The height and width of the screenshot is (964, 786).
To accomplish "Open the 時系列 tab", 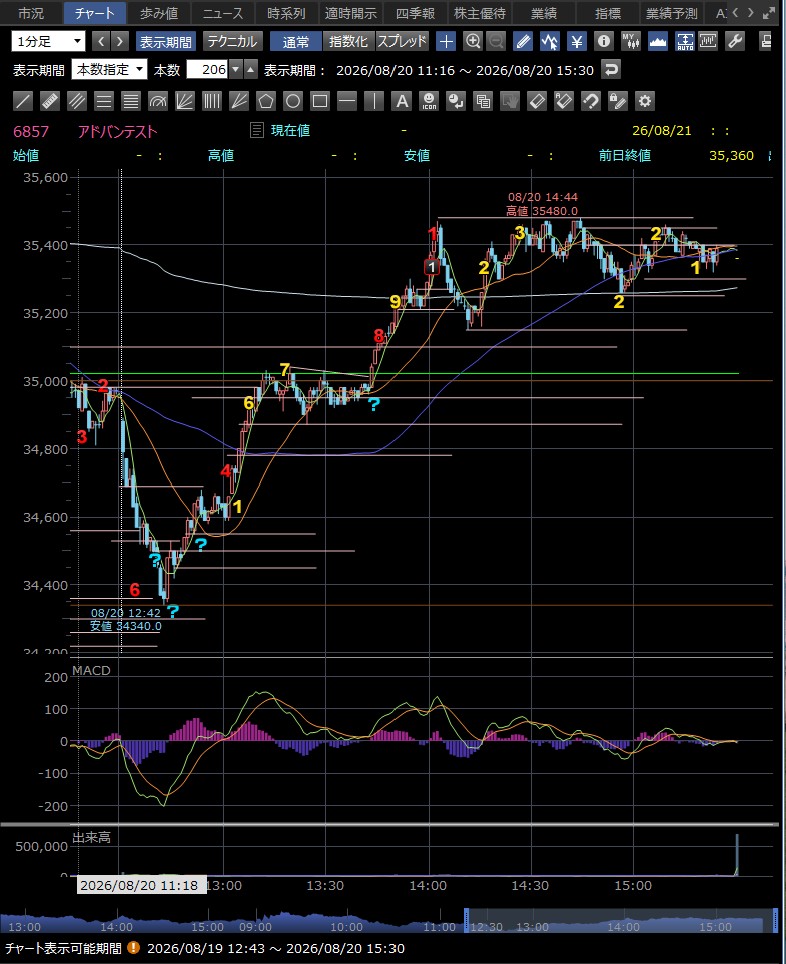I will point(287,13).
